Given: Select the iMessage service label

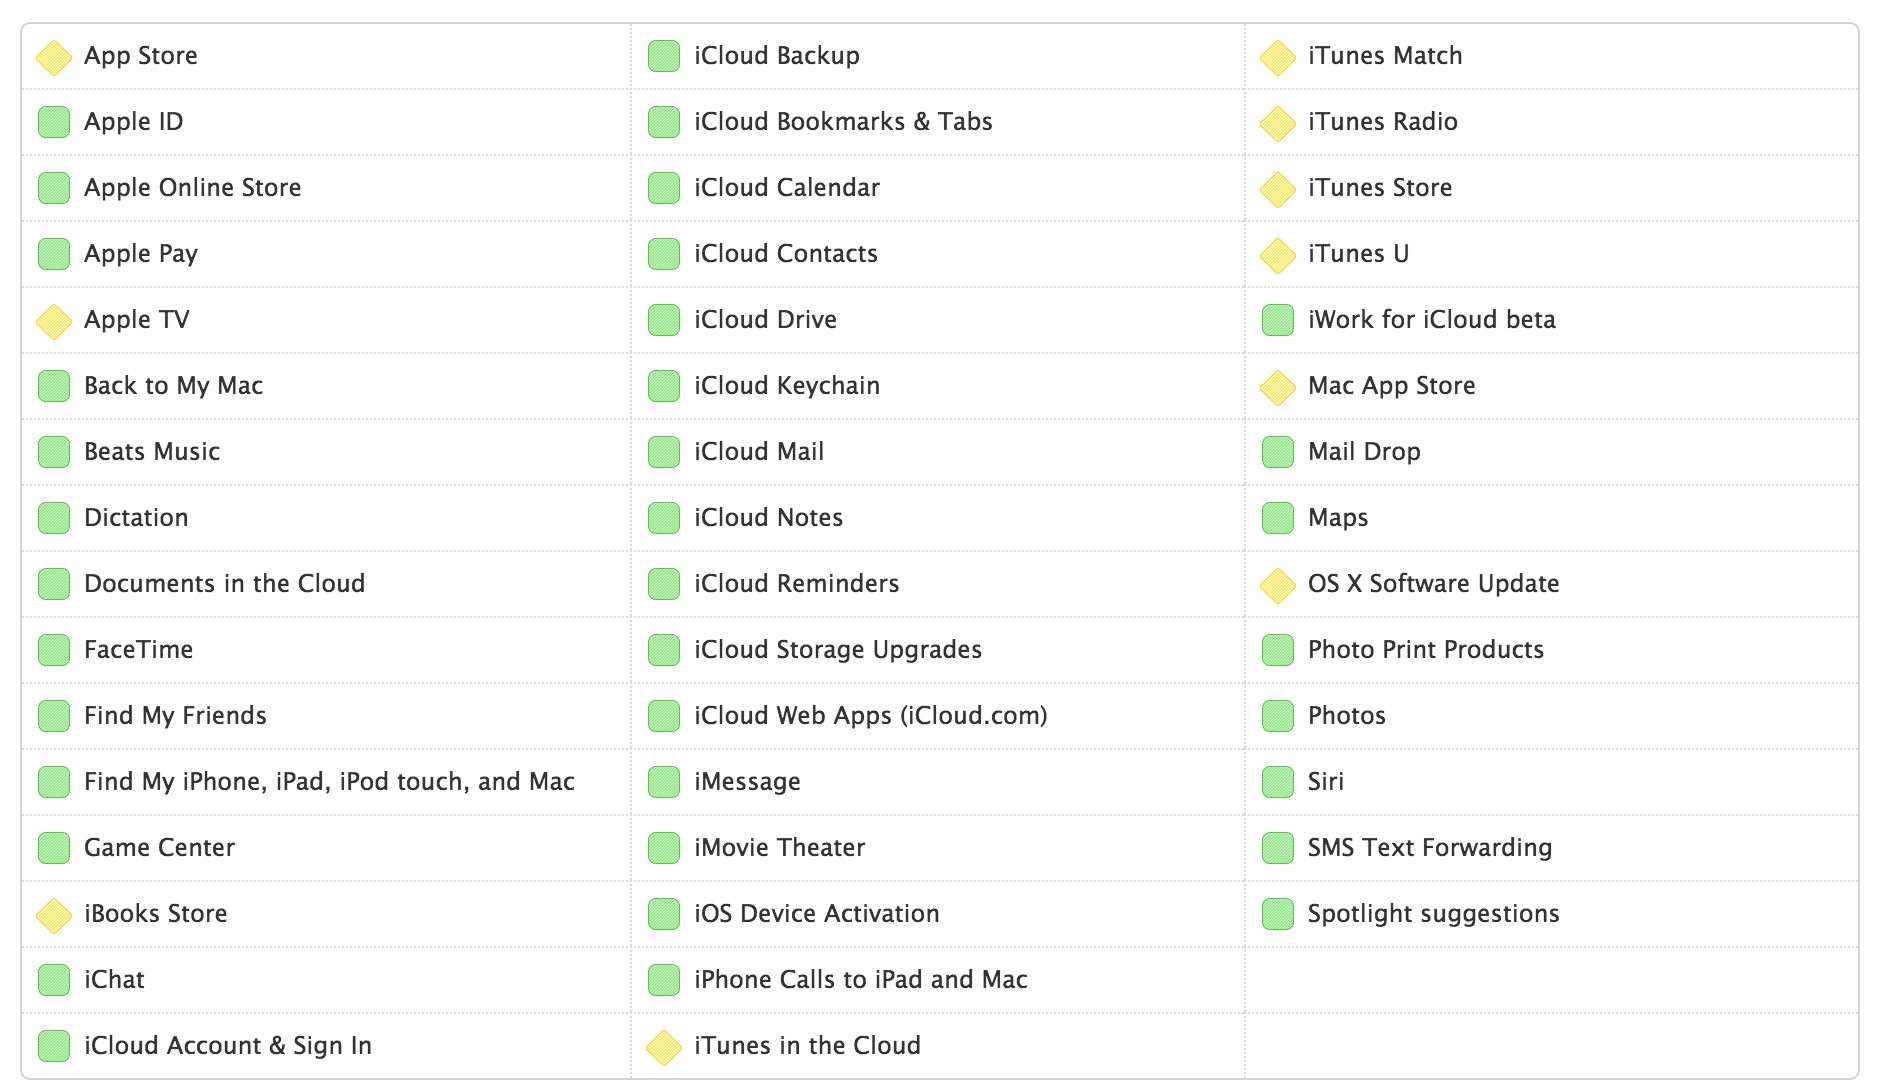Looking at the screenshot, I should [x=747, y=782].
